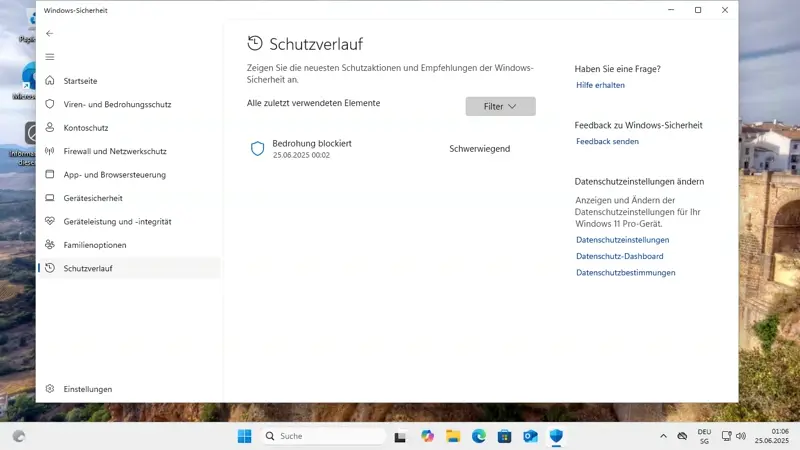Click Windows Security shield in taskbar

[556, 436]
